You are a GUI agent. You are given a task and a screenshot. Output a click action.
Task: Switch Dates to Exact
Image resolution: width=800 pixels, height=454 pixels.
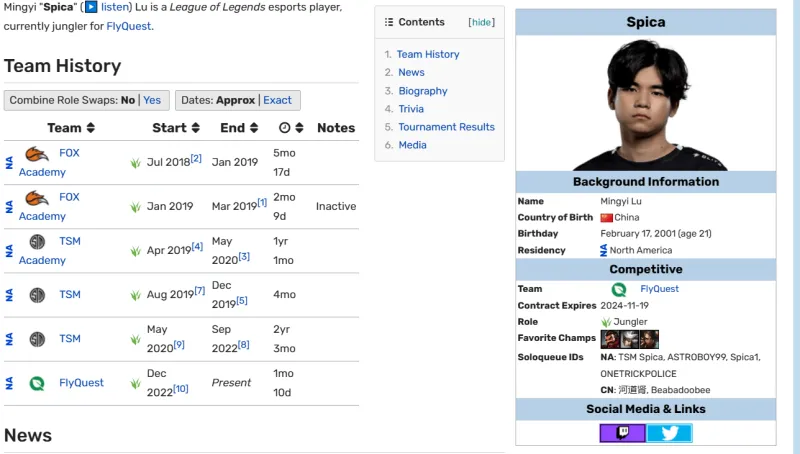click(x=278, y=100)
